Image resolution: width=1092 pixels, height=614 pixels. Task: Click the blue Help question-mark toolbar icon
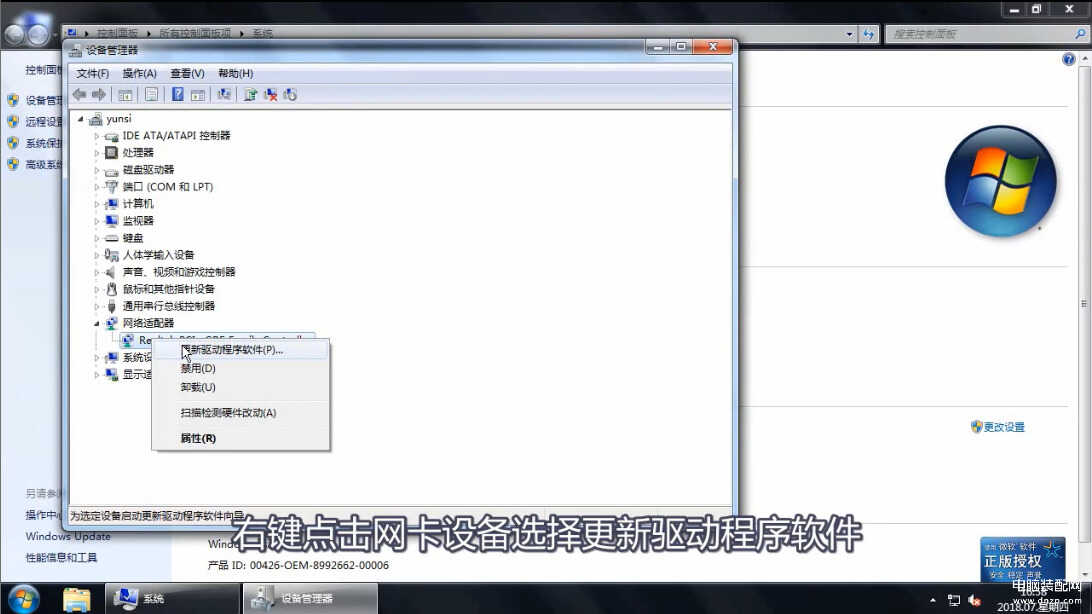click(178, 95)
